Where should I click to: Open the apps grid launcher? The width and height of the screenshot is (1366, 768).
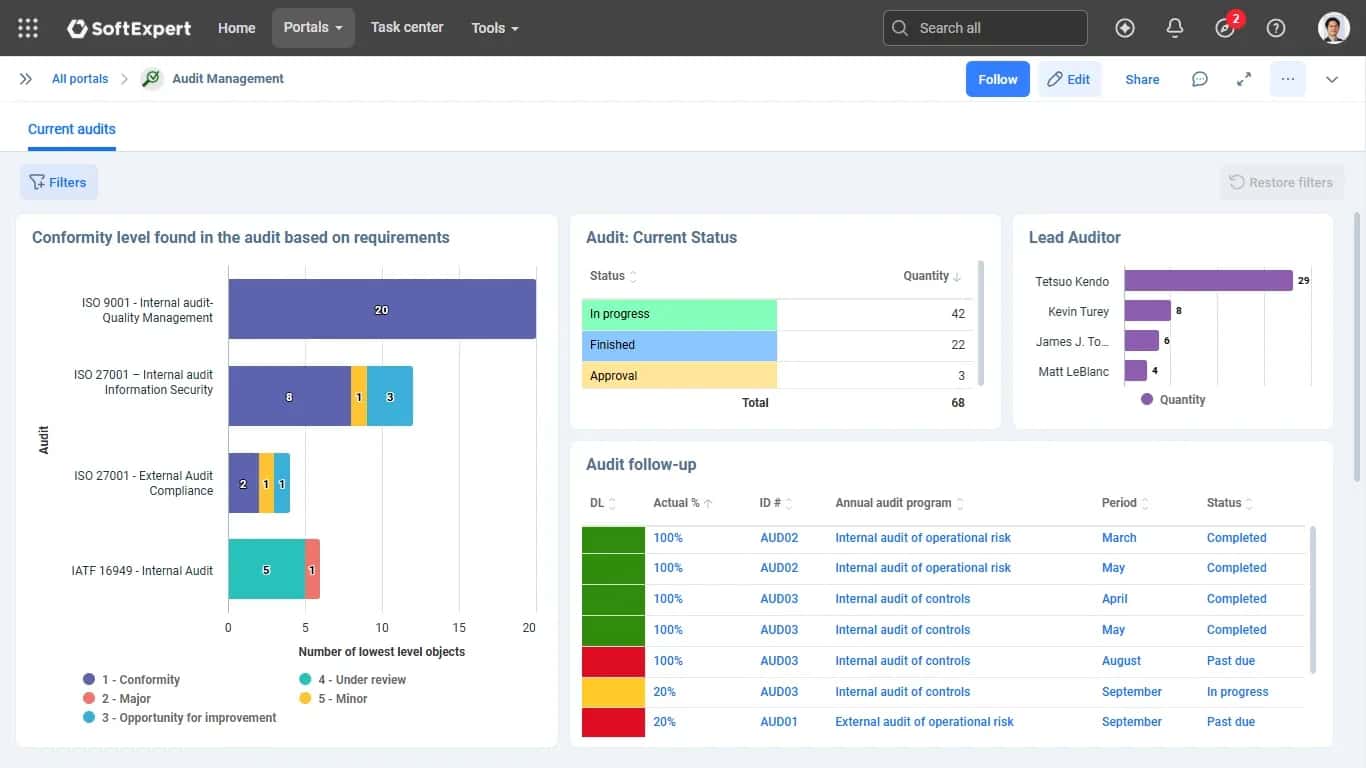click(28, 28)
